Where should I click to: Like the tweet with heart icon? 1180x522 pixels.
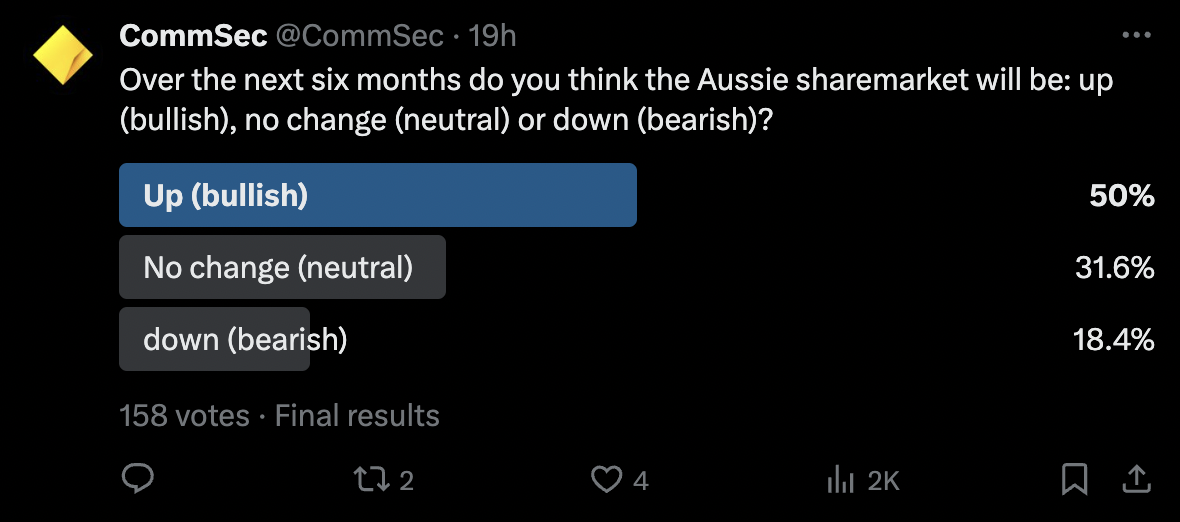coord(606,480)
